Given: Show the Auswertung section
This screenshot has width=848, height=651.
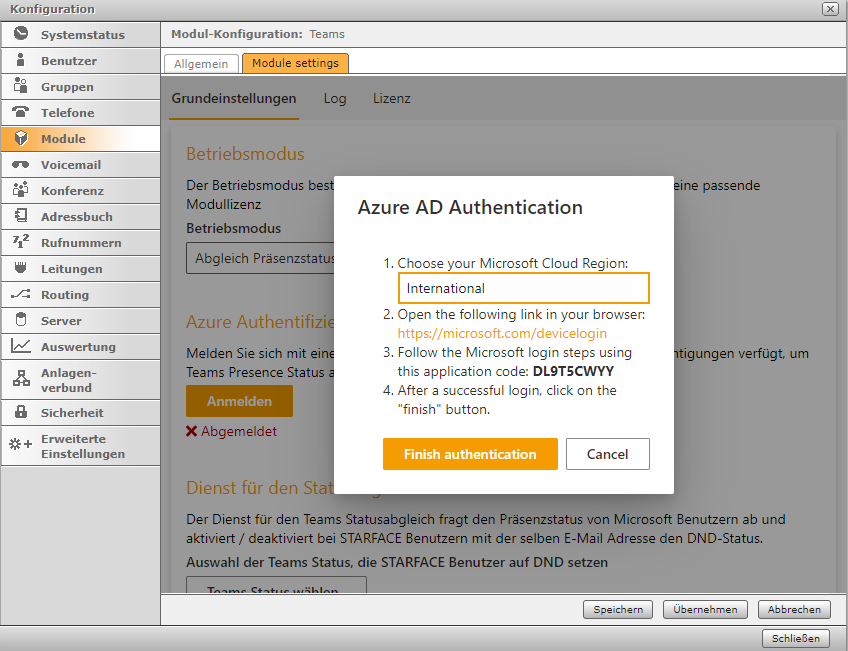Looking at the screenshot, I should [81, 347].
